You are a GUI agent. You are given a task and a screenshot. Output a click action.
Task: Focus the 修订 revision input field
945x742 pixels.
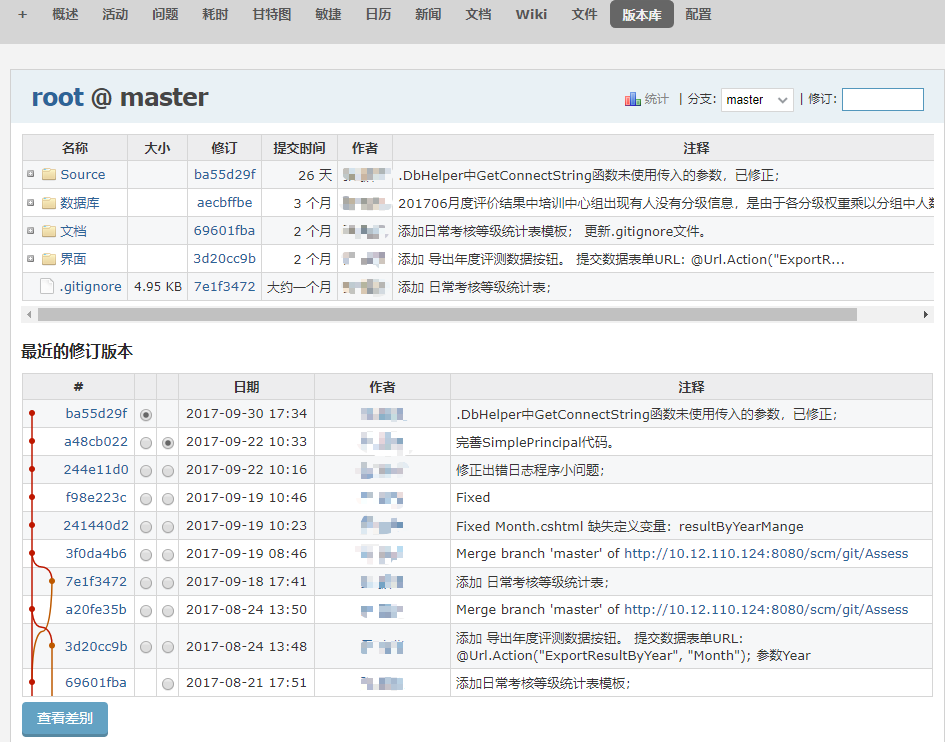(x=882, y=100)
